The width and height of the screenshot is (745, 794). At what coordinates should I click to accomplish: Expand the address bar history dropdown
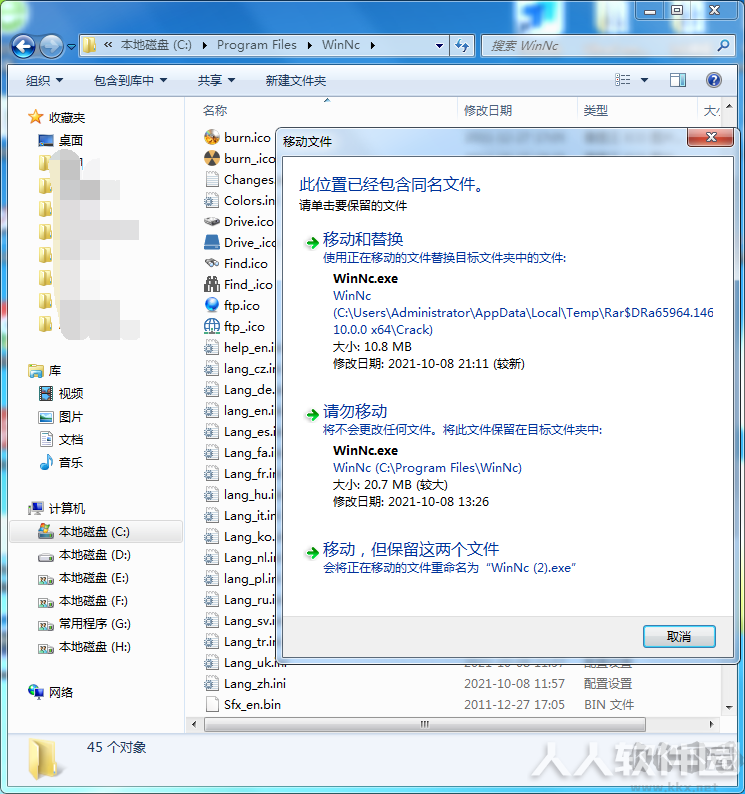(x=439, y=46)
